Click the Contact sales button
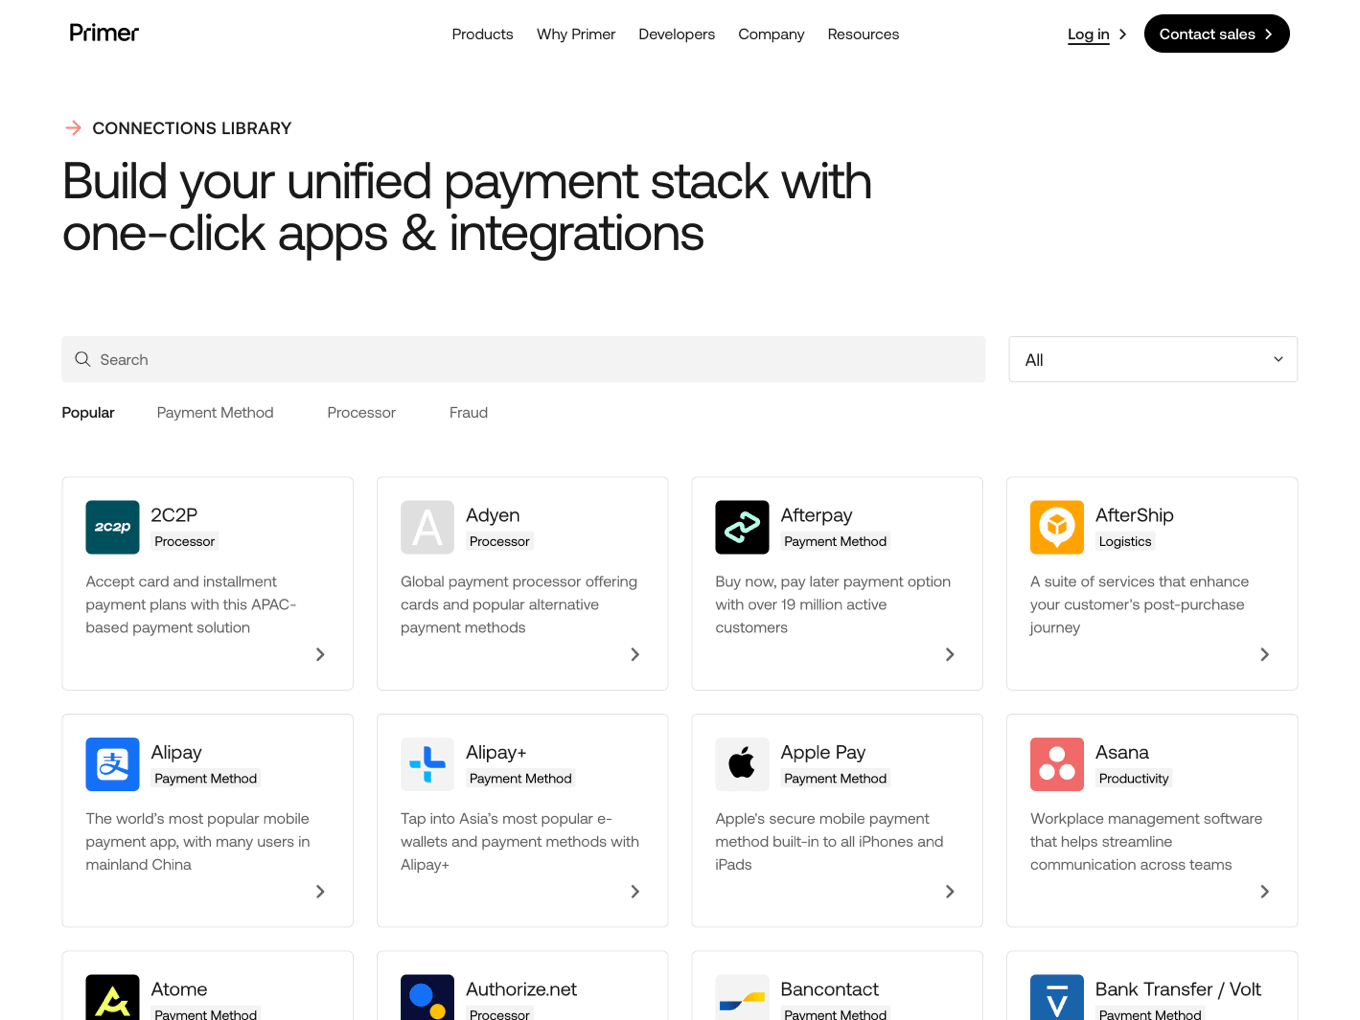Image resolution: width=1360 pixels, height=1020 pixels. click(1216, 33)
